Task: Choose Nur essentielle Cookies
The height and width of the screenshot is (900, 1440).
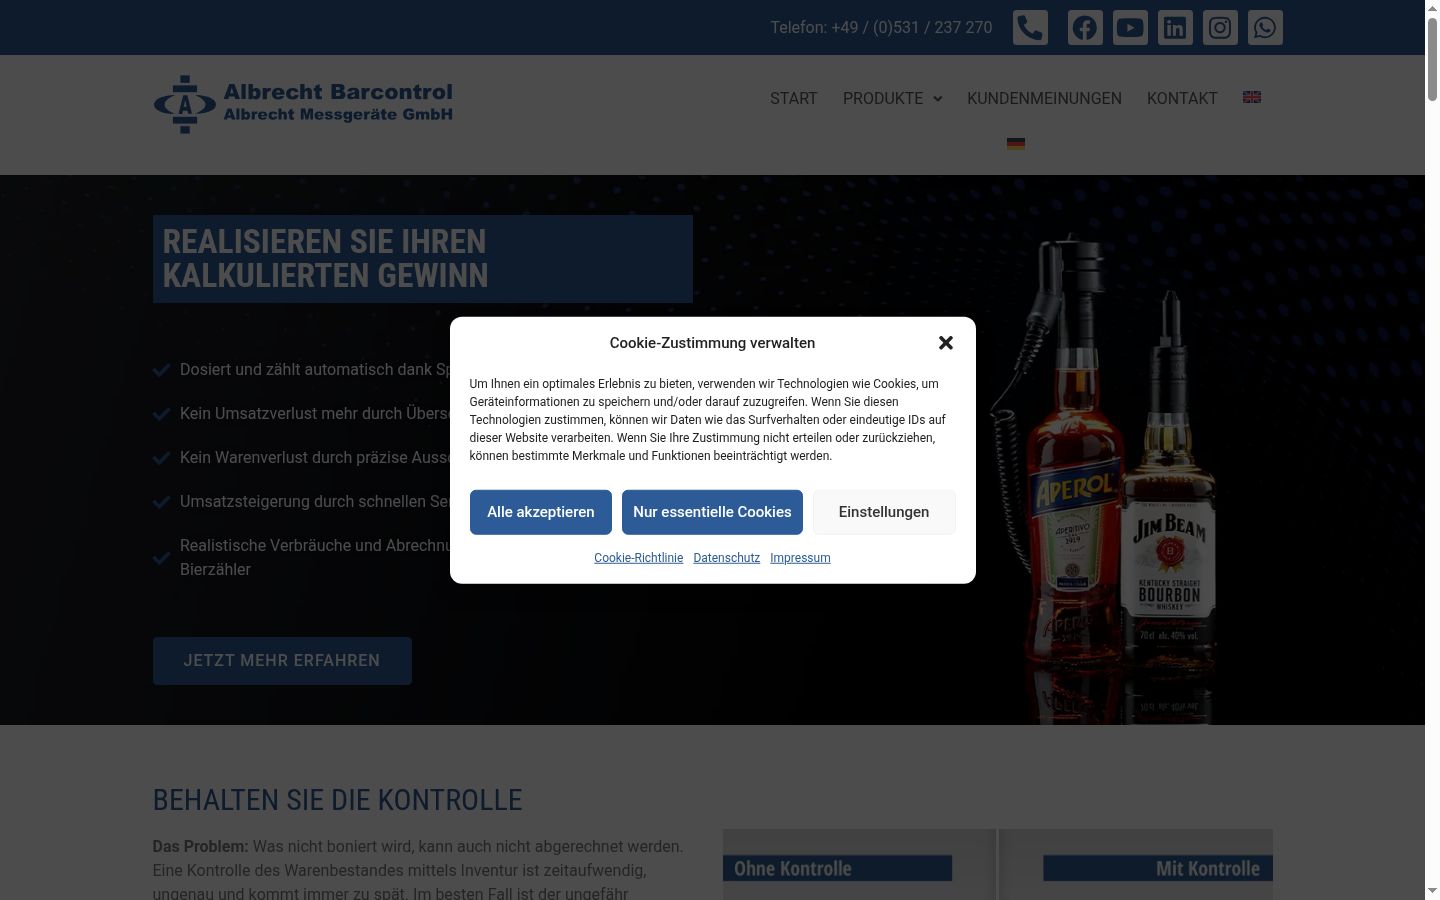Action: 712,512
